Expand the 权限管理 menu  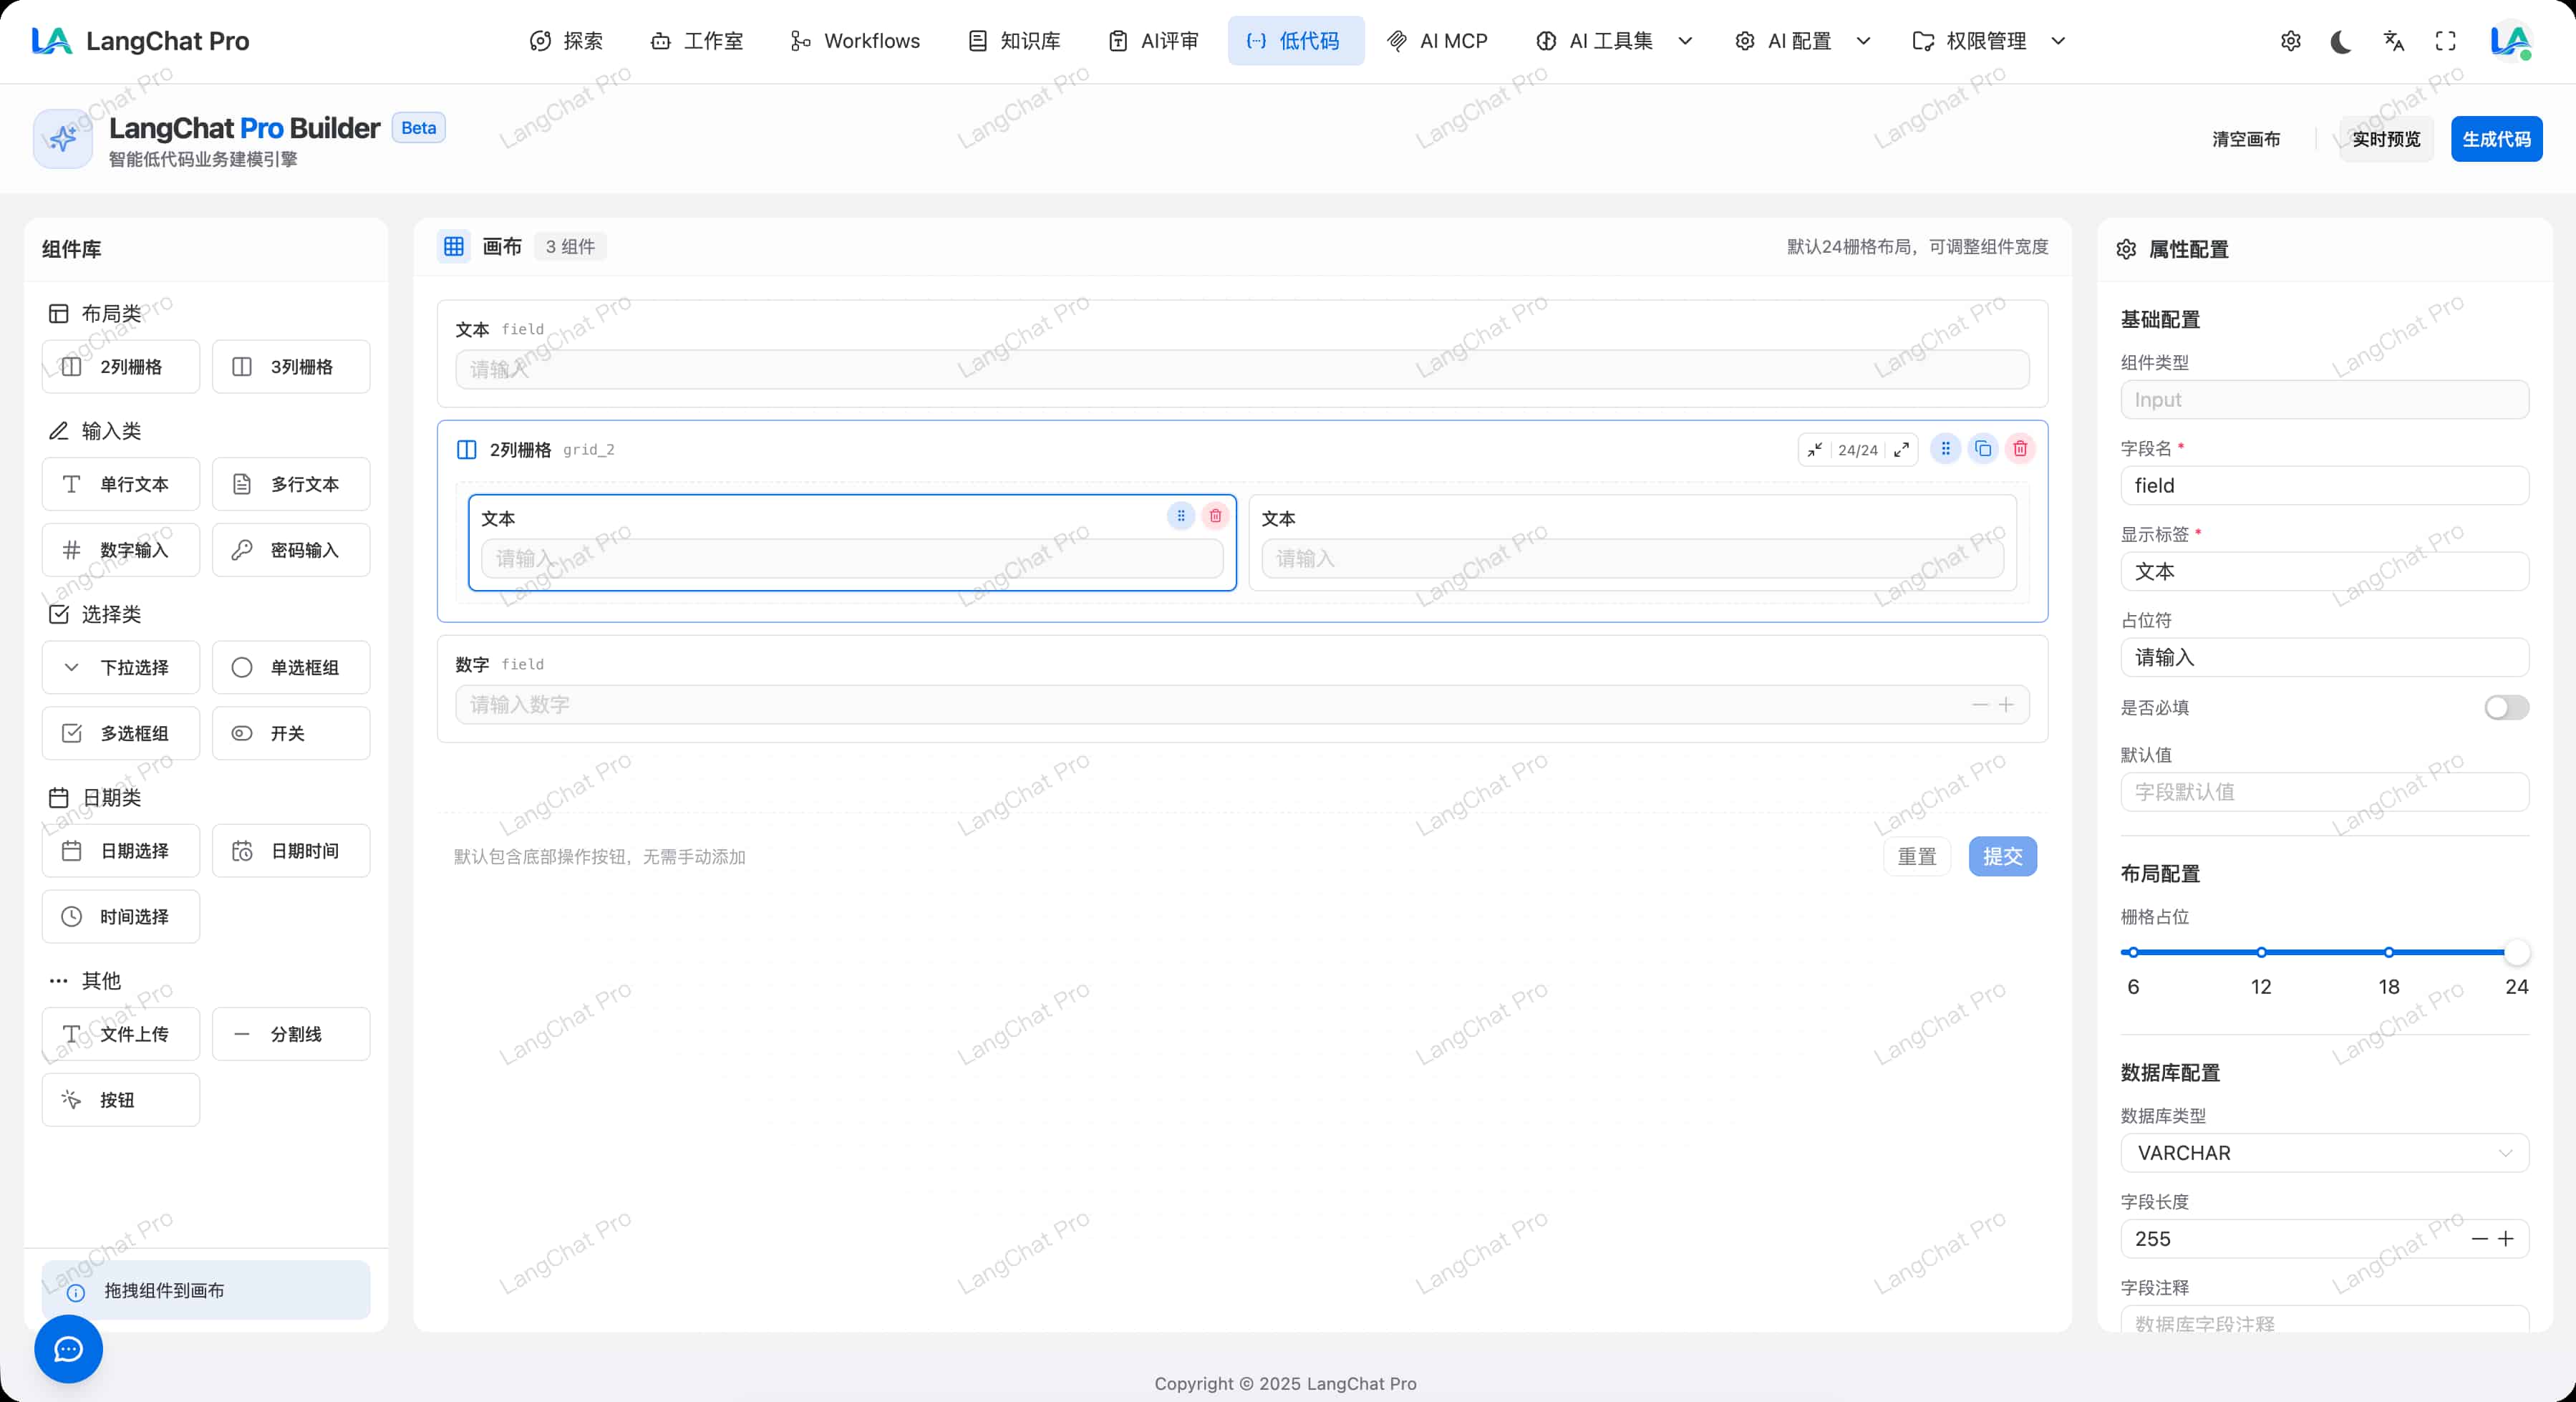pos(1988,41)
